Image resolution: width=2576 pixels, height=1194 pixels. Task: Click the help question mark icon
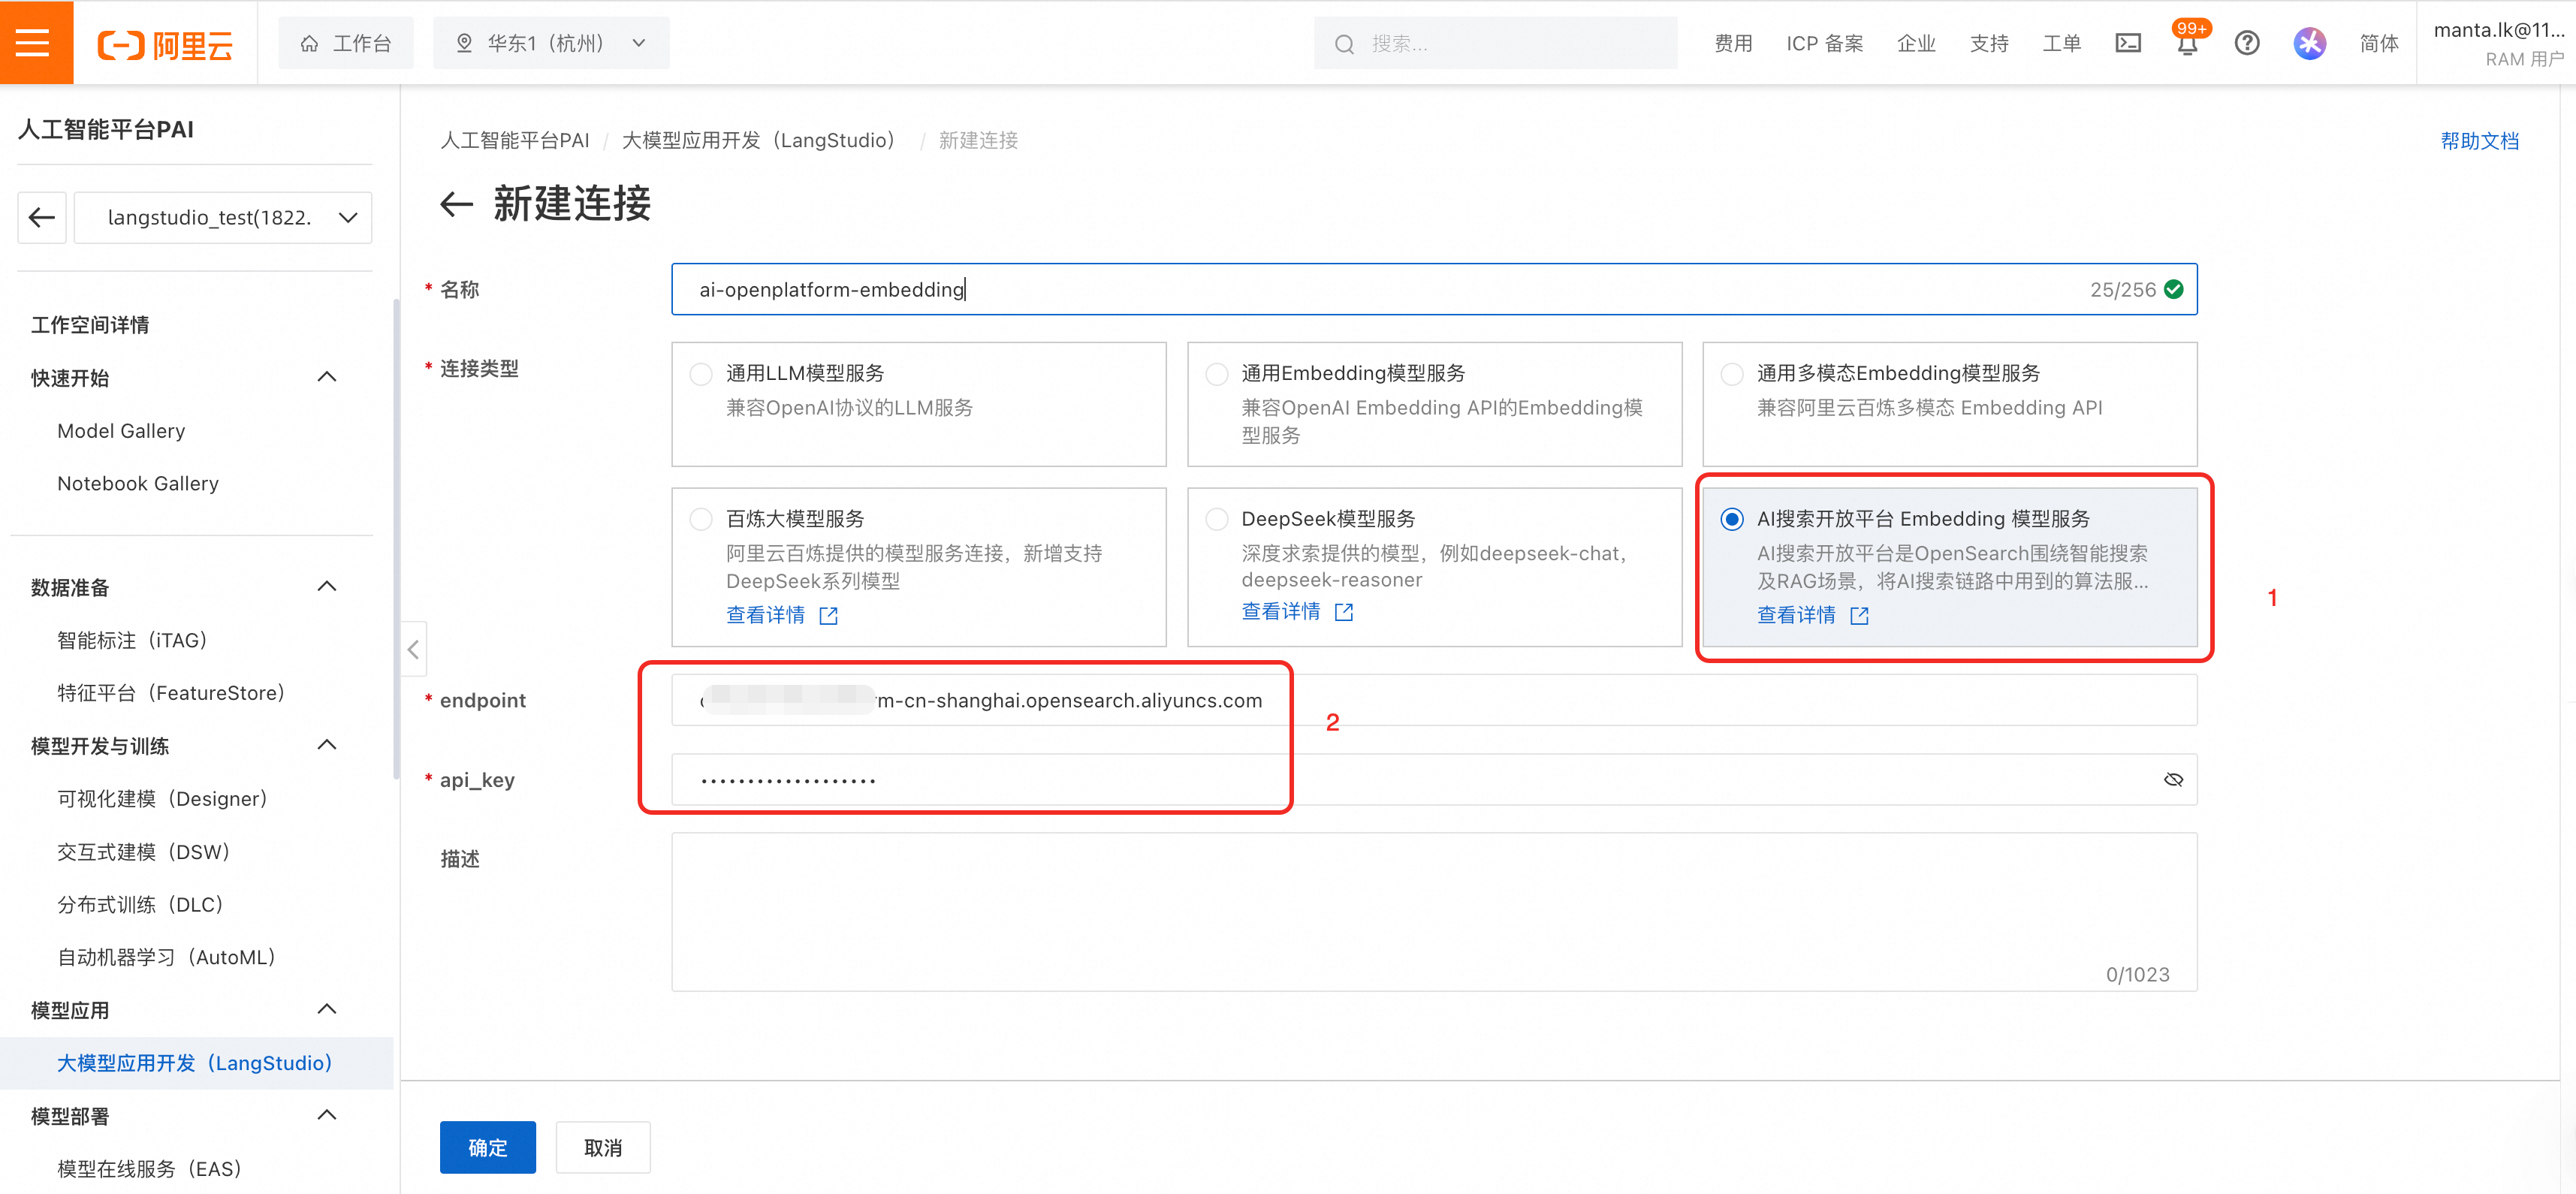pyautogui.click(x=2247, y=43)
